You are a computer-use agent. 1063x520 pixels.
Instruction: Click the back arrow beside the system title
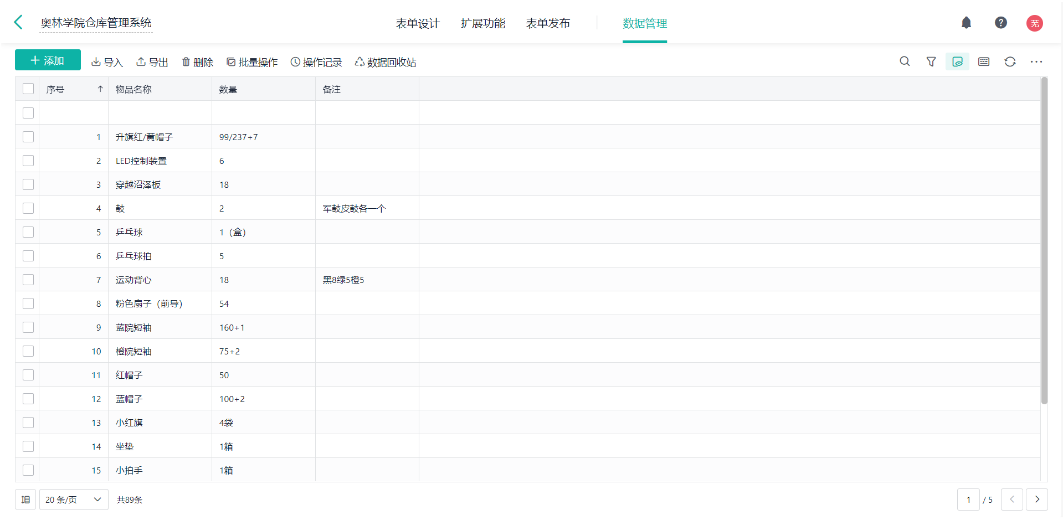(x=18, y=22)
